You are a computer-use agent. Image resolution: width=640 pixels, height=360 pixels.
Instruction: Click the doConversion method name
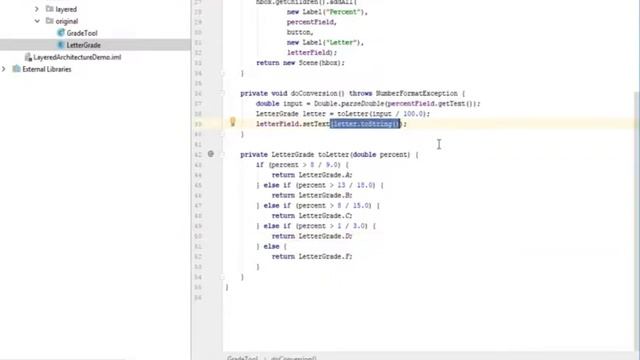pyautogui.click(x=313, y=93)
